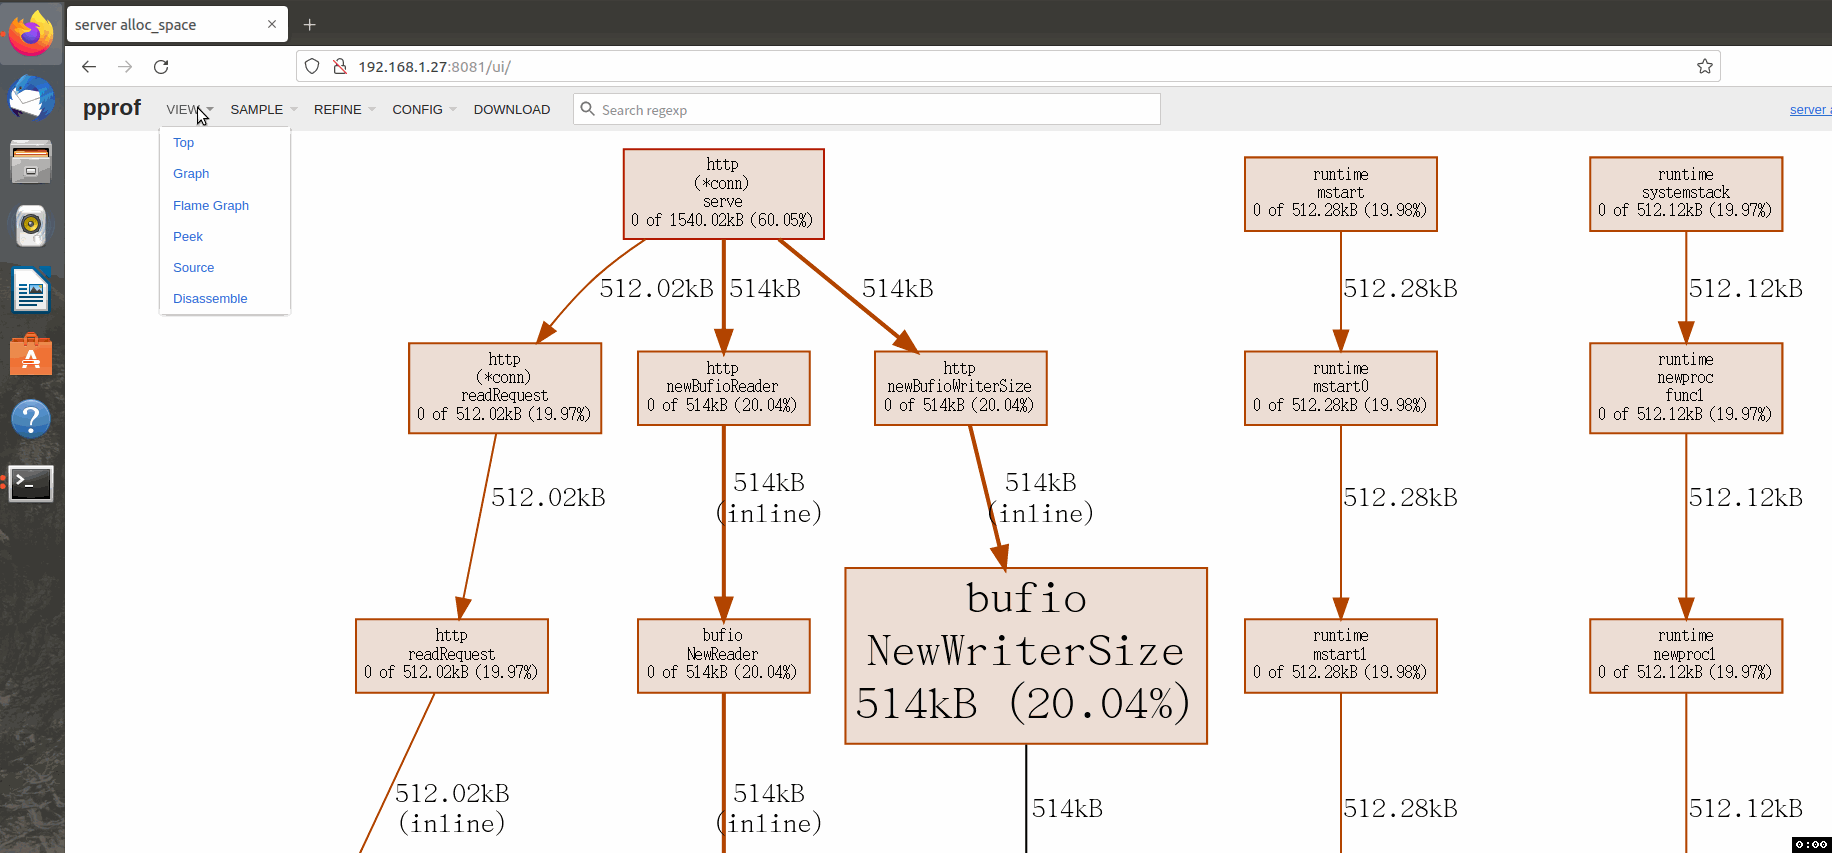Expand the SAMPLE dropdown menu
Screen dimensions: 1832x853
(x=264, y=109)
